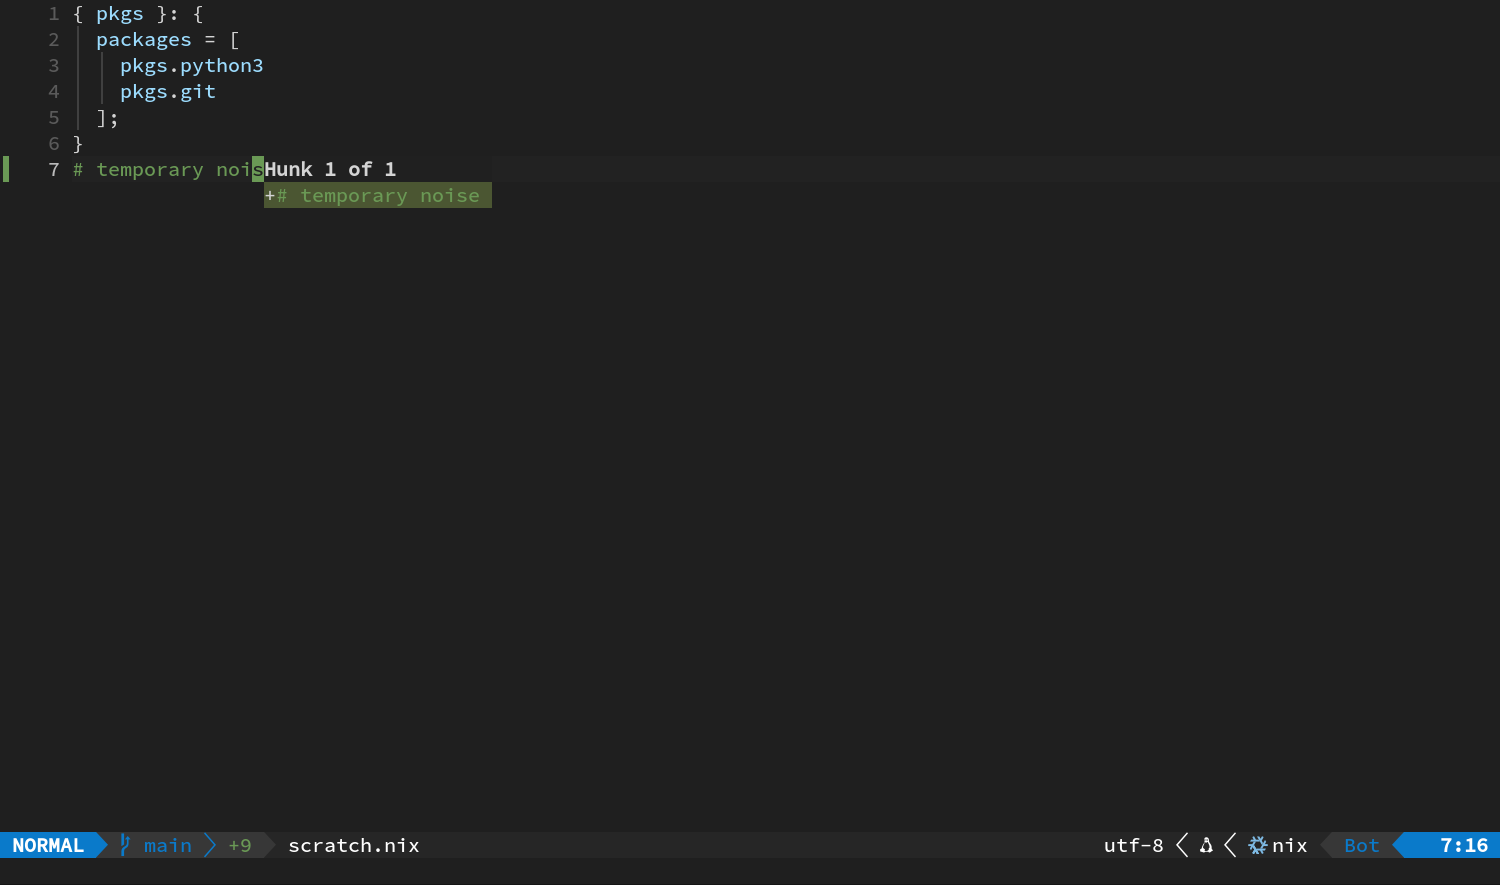Click line number 5 in the gutter
This screenshot has width=1500, height=885.
pos(54,118)
